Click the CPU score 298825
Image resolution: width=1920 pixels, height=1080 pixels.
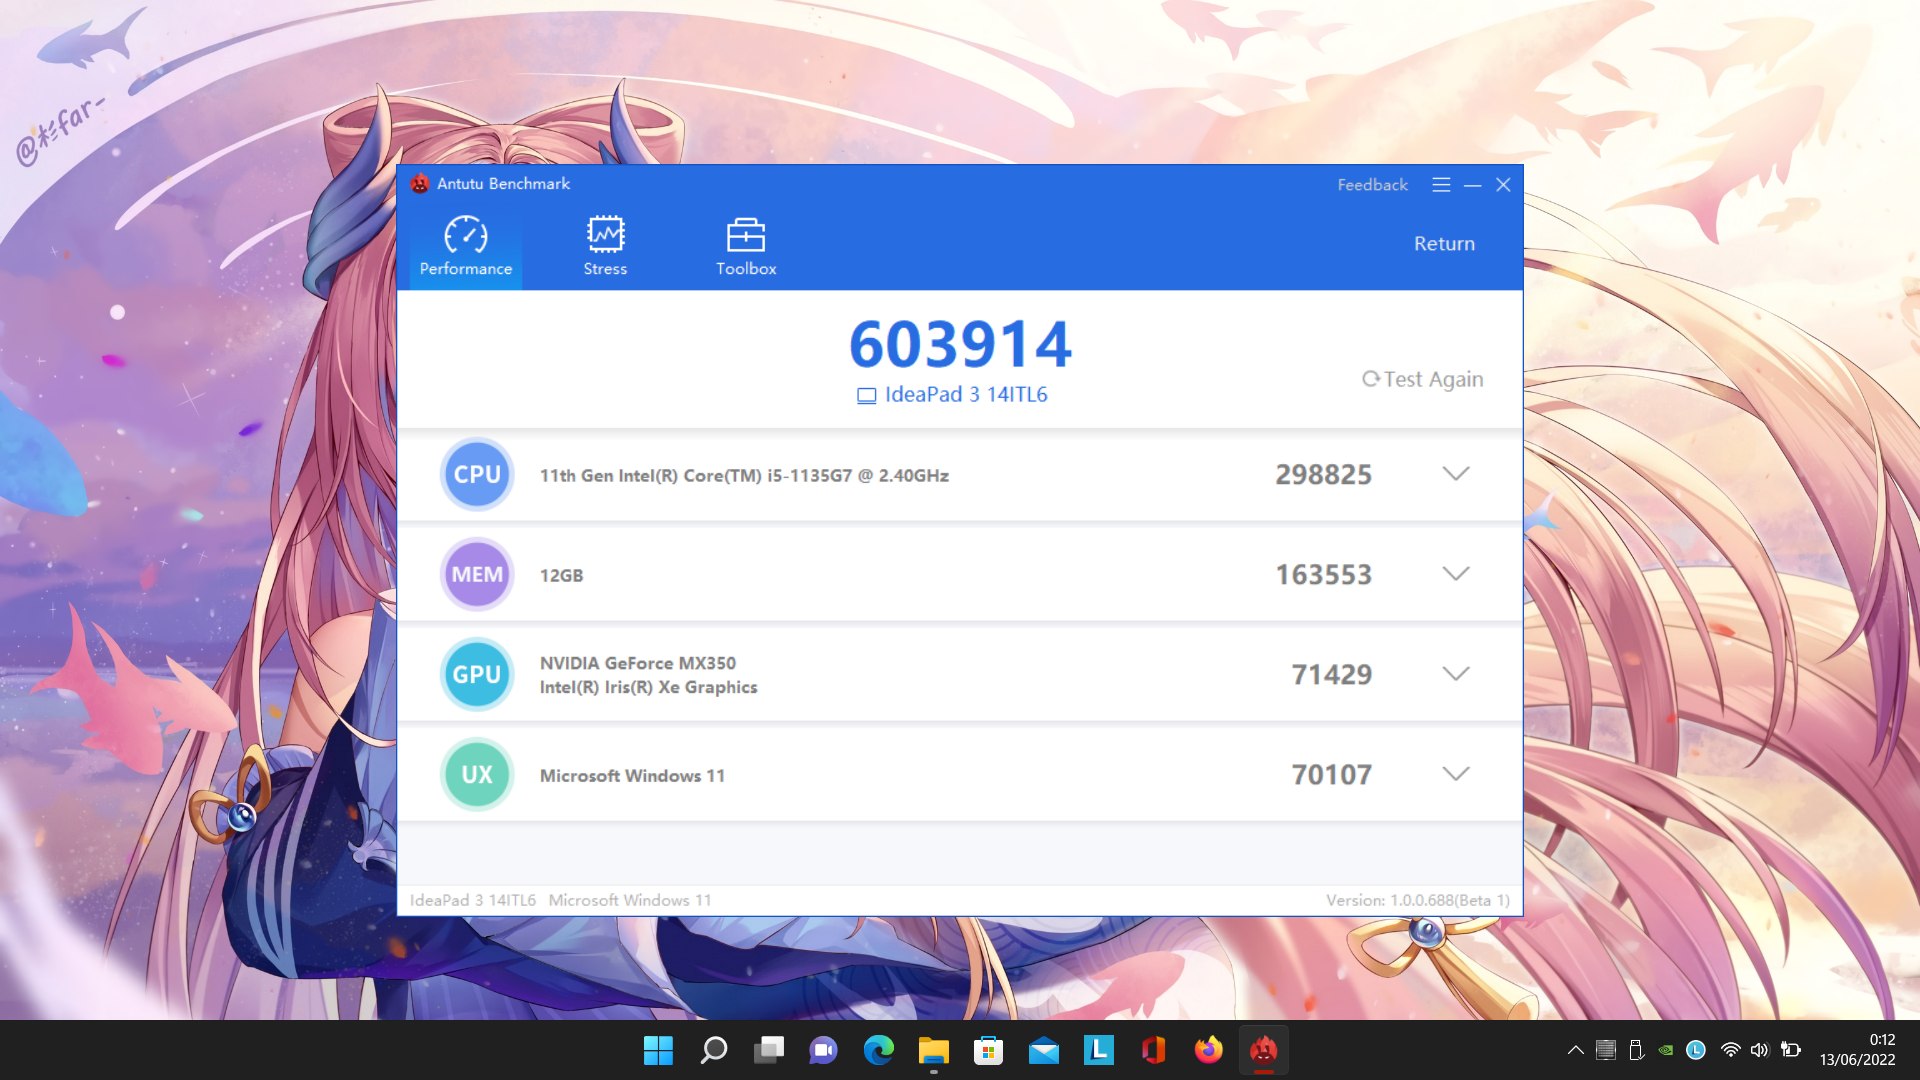pyautogui.click(x=1323, y=475)
